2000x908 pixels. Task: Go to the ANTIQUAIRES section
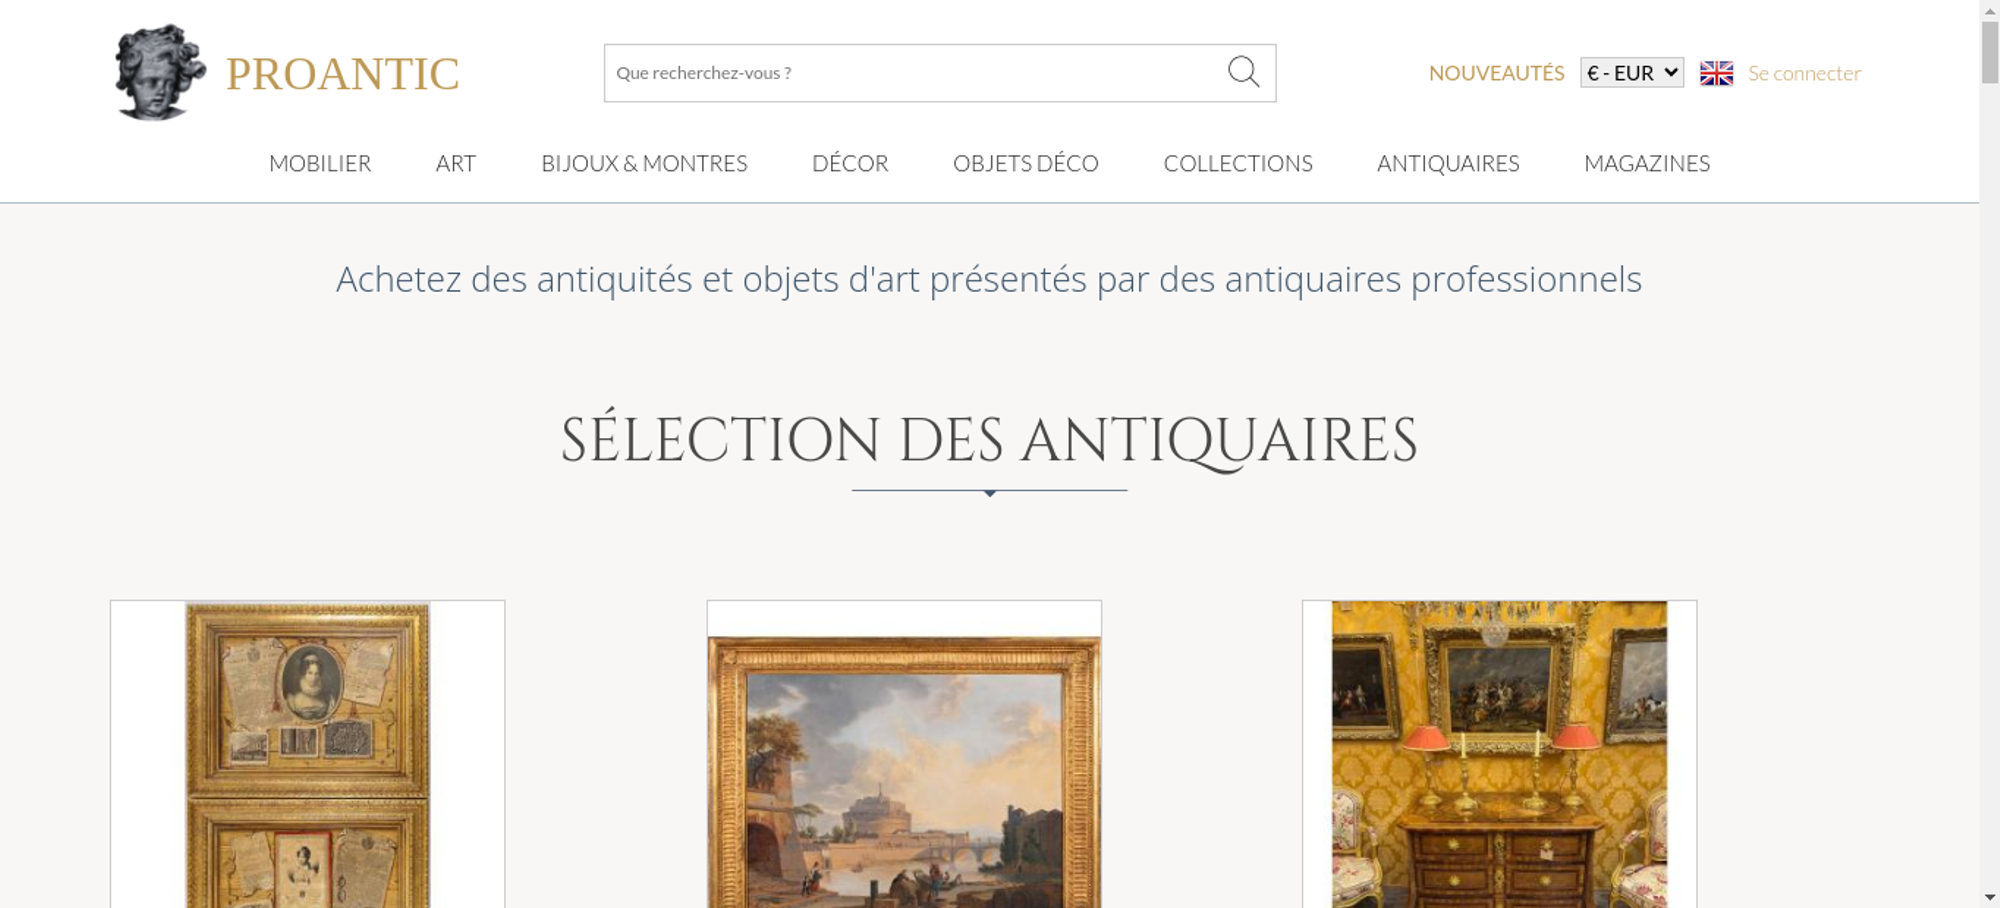coord(1448,163)
